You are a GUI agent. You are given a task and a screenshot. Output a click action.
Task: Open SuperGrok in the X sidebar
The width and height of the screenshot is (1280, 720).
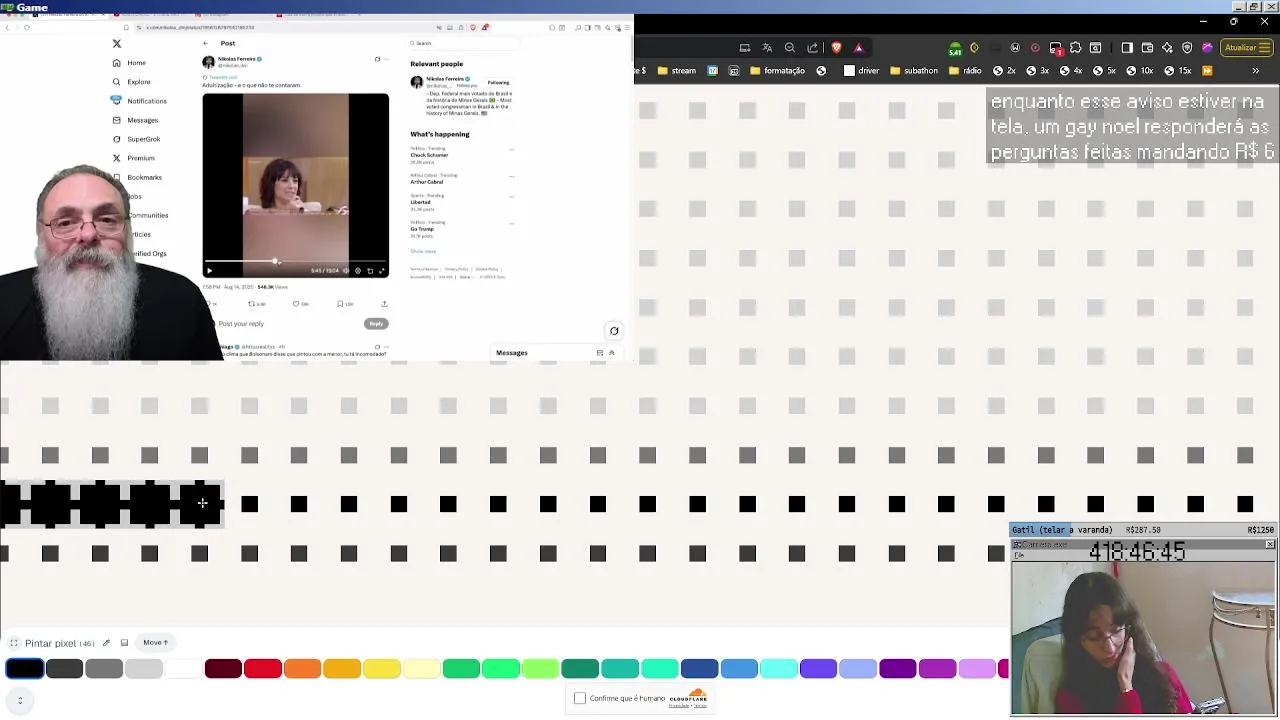(x=137, y=139)
